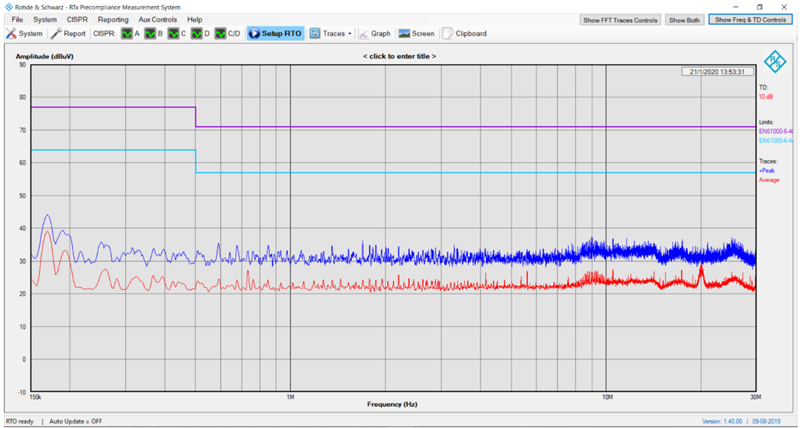This screenshot has width=800, height=428.
Task: Minimize the application window
Action: (x=736, y=7)
